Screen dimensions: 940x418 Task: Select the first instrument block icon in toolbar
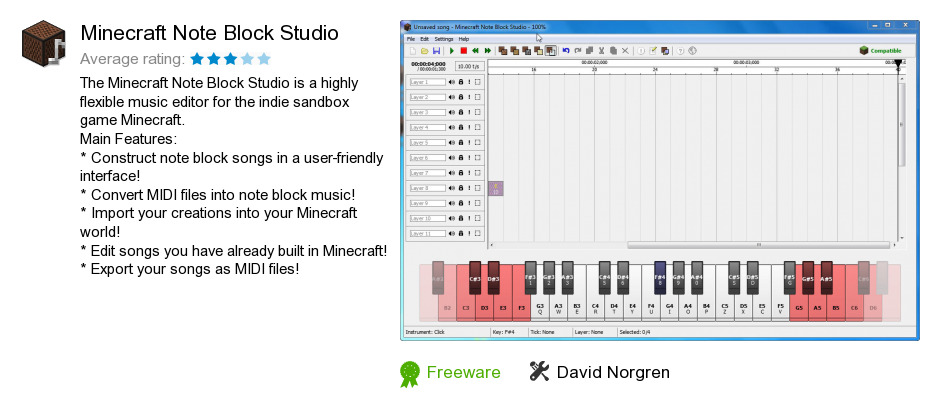pos(502,51)
